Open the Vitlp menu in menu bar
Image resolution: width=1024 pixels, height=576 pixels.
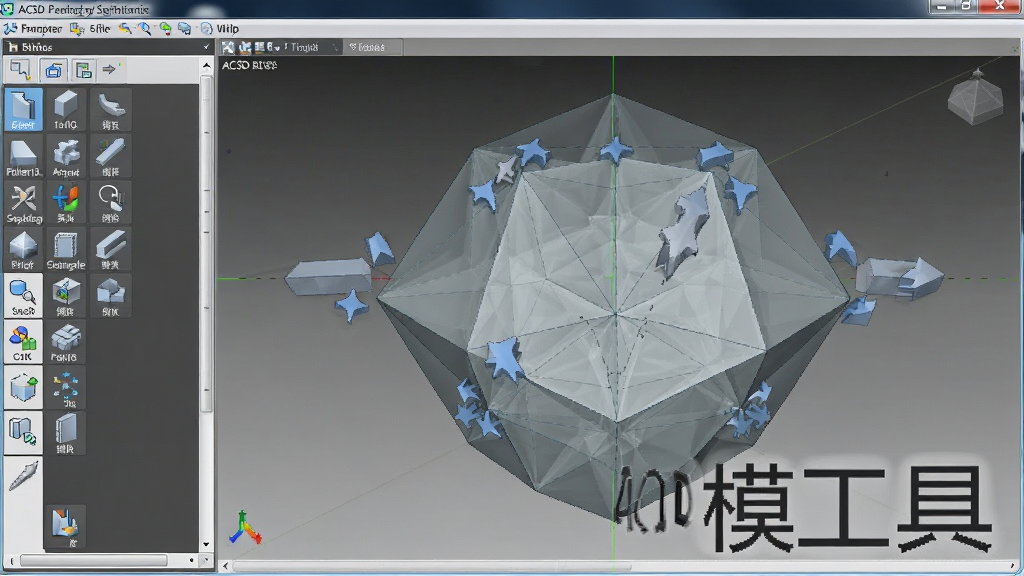[227, 29]
